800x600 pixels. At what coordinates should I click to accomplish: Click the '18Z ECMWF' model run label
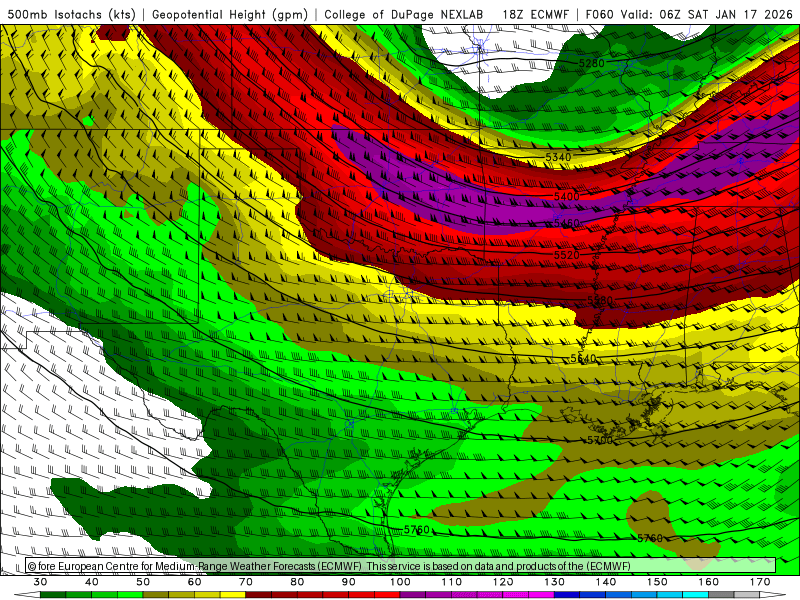tap(535, 14)
